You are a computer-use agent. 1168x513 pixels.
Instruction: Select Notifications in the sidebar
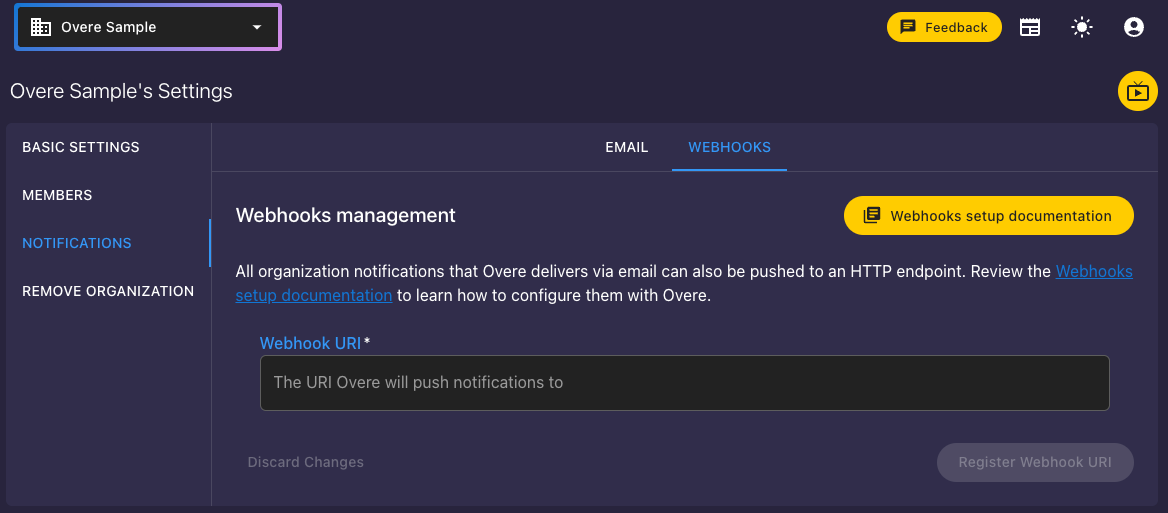pyautogui.click(x=77, y=243)
